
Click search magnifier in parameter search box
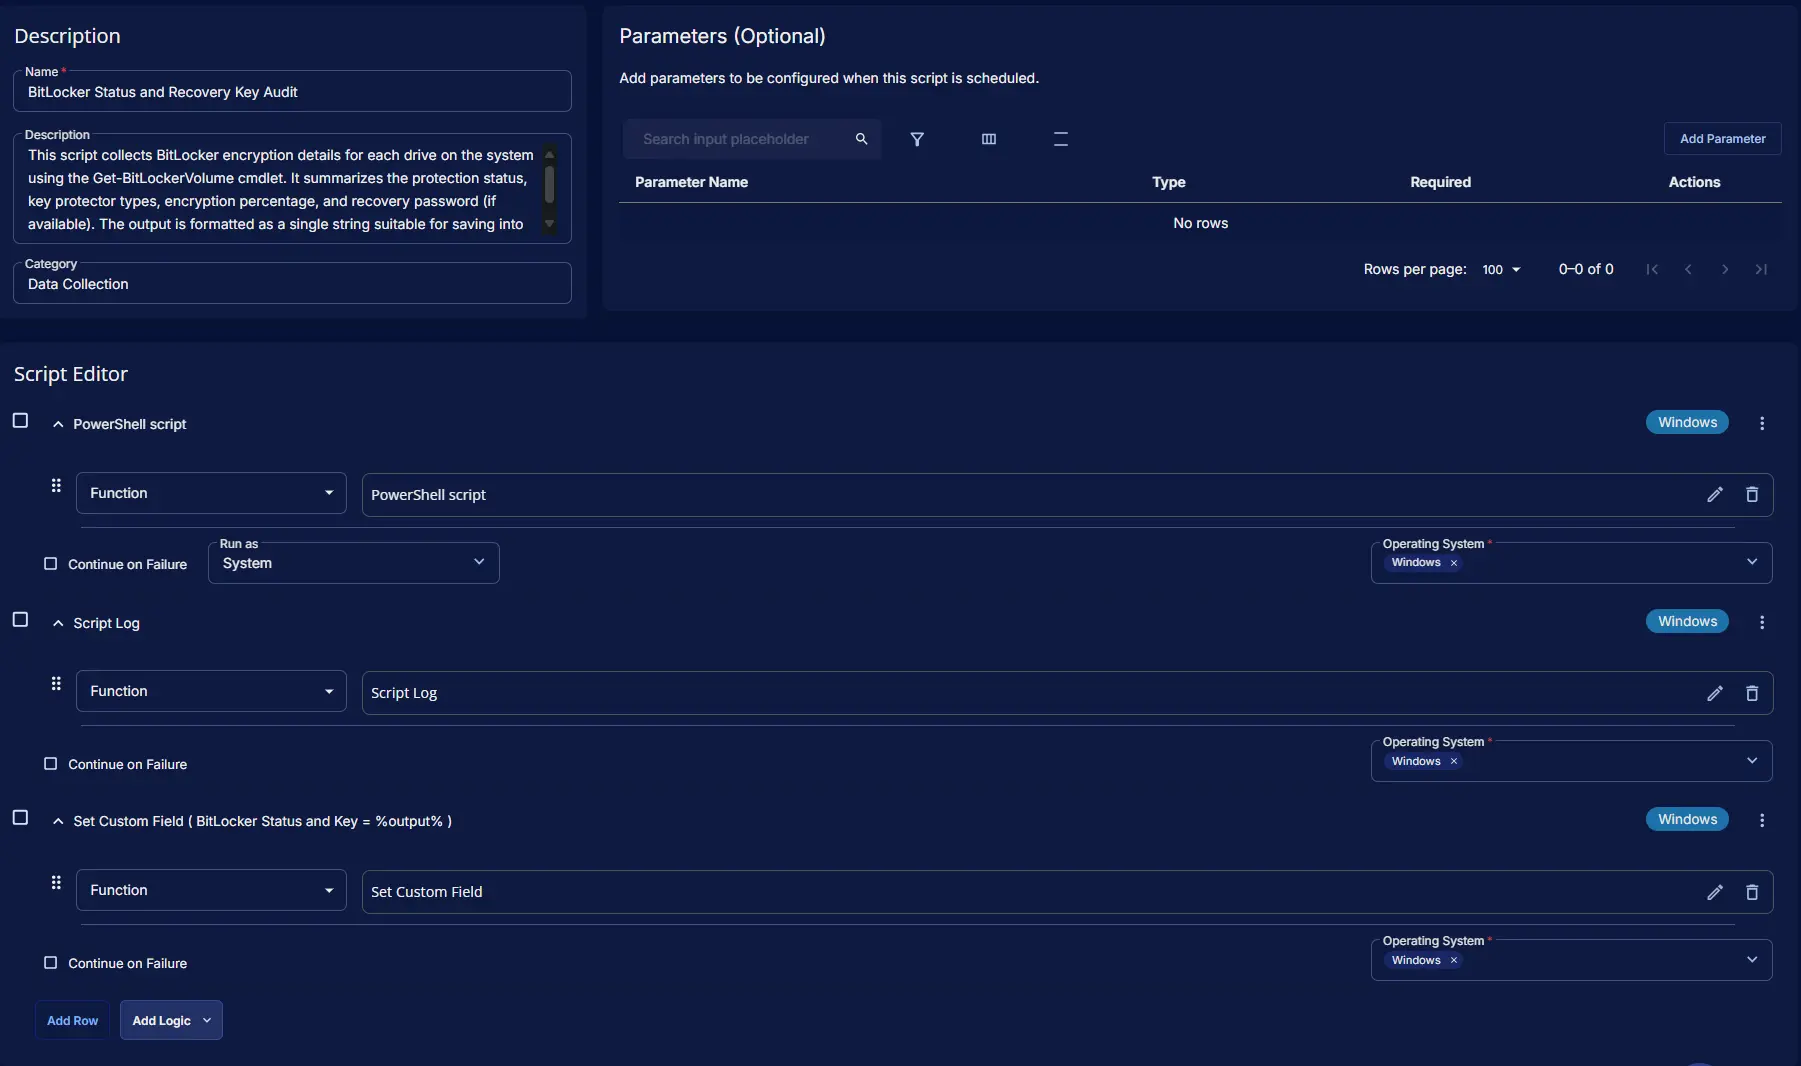861,139
